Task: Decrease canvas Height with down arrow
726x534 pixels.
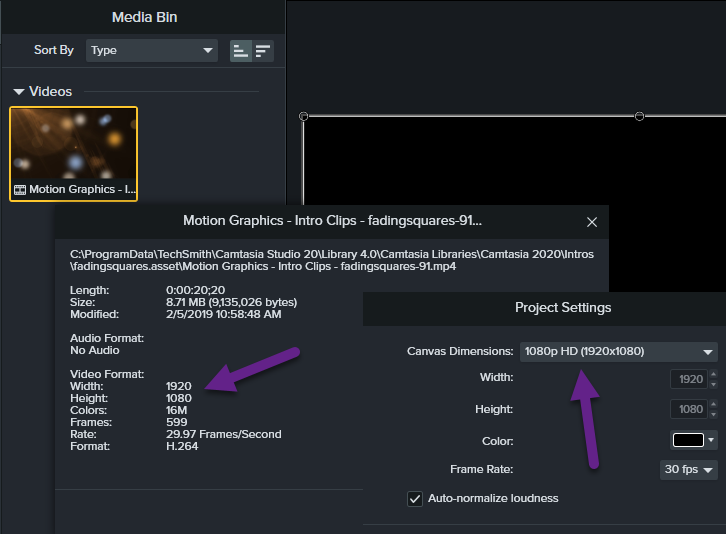Action: click(x=712, y=414)
